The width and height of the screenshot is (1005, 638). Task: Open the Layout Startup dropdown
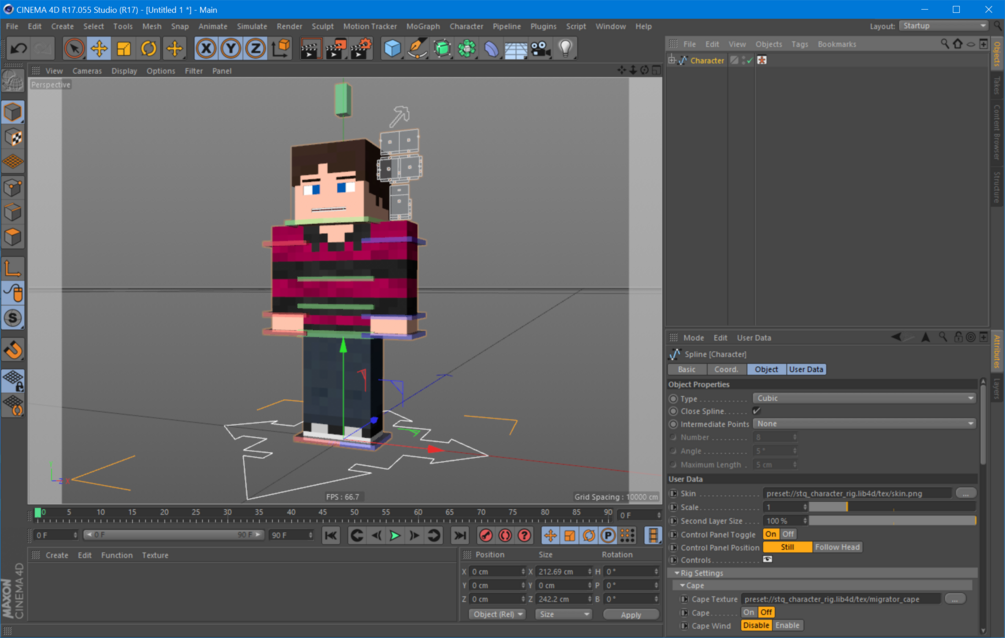coord(943,26)
